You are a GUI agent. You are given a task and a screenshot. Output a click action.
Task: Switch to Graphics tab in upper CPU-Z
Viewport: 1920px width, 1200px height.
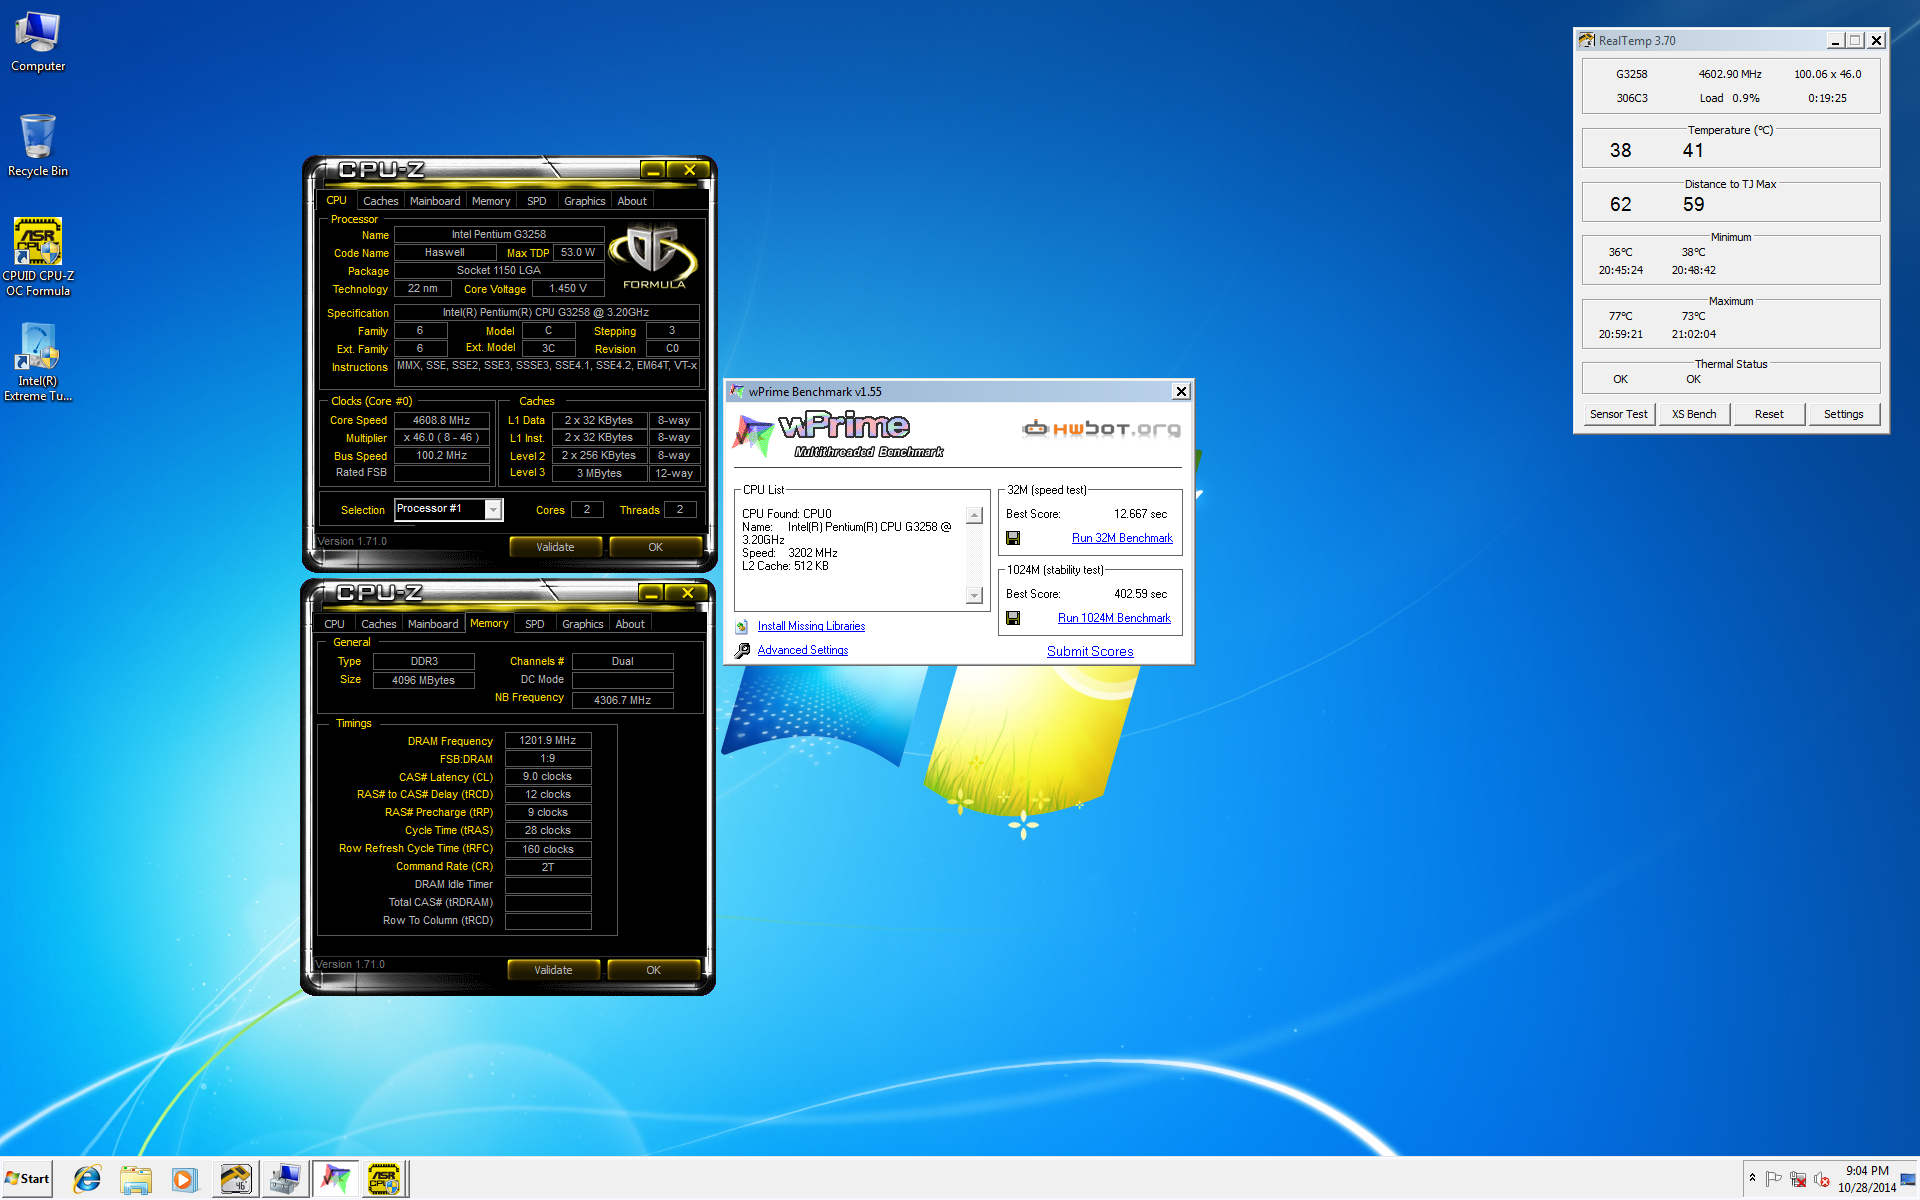pyautogui.click(x=584, y=201)
